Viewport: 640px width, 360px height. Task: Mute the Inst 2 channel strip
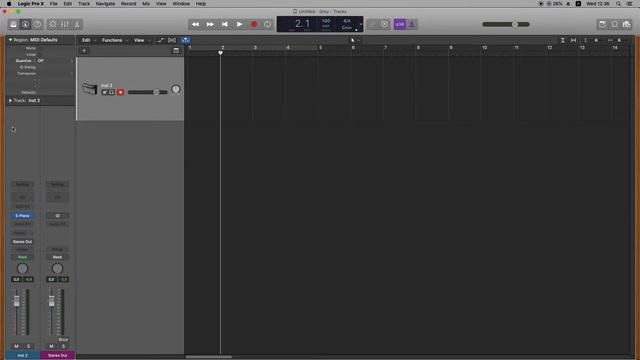pos(16,346)
